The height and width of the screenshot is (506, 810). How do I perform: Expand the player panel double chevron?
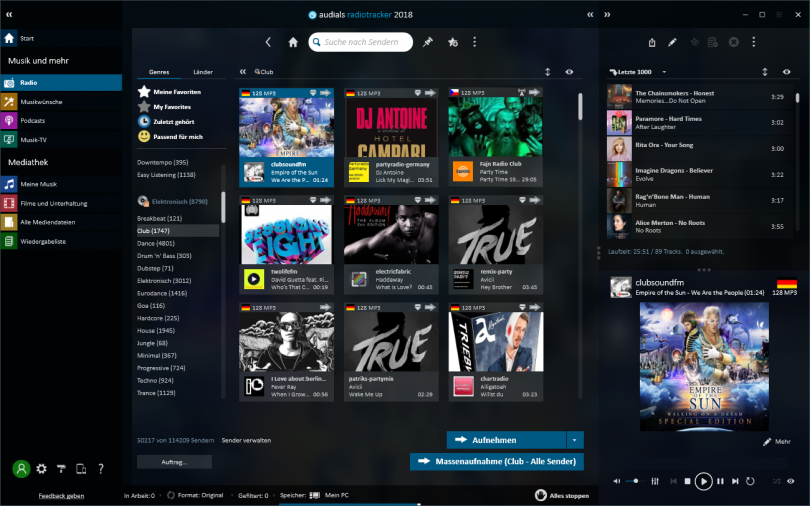point(608,14)
